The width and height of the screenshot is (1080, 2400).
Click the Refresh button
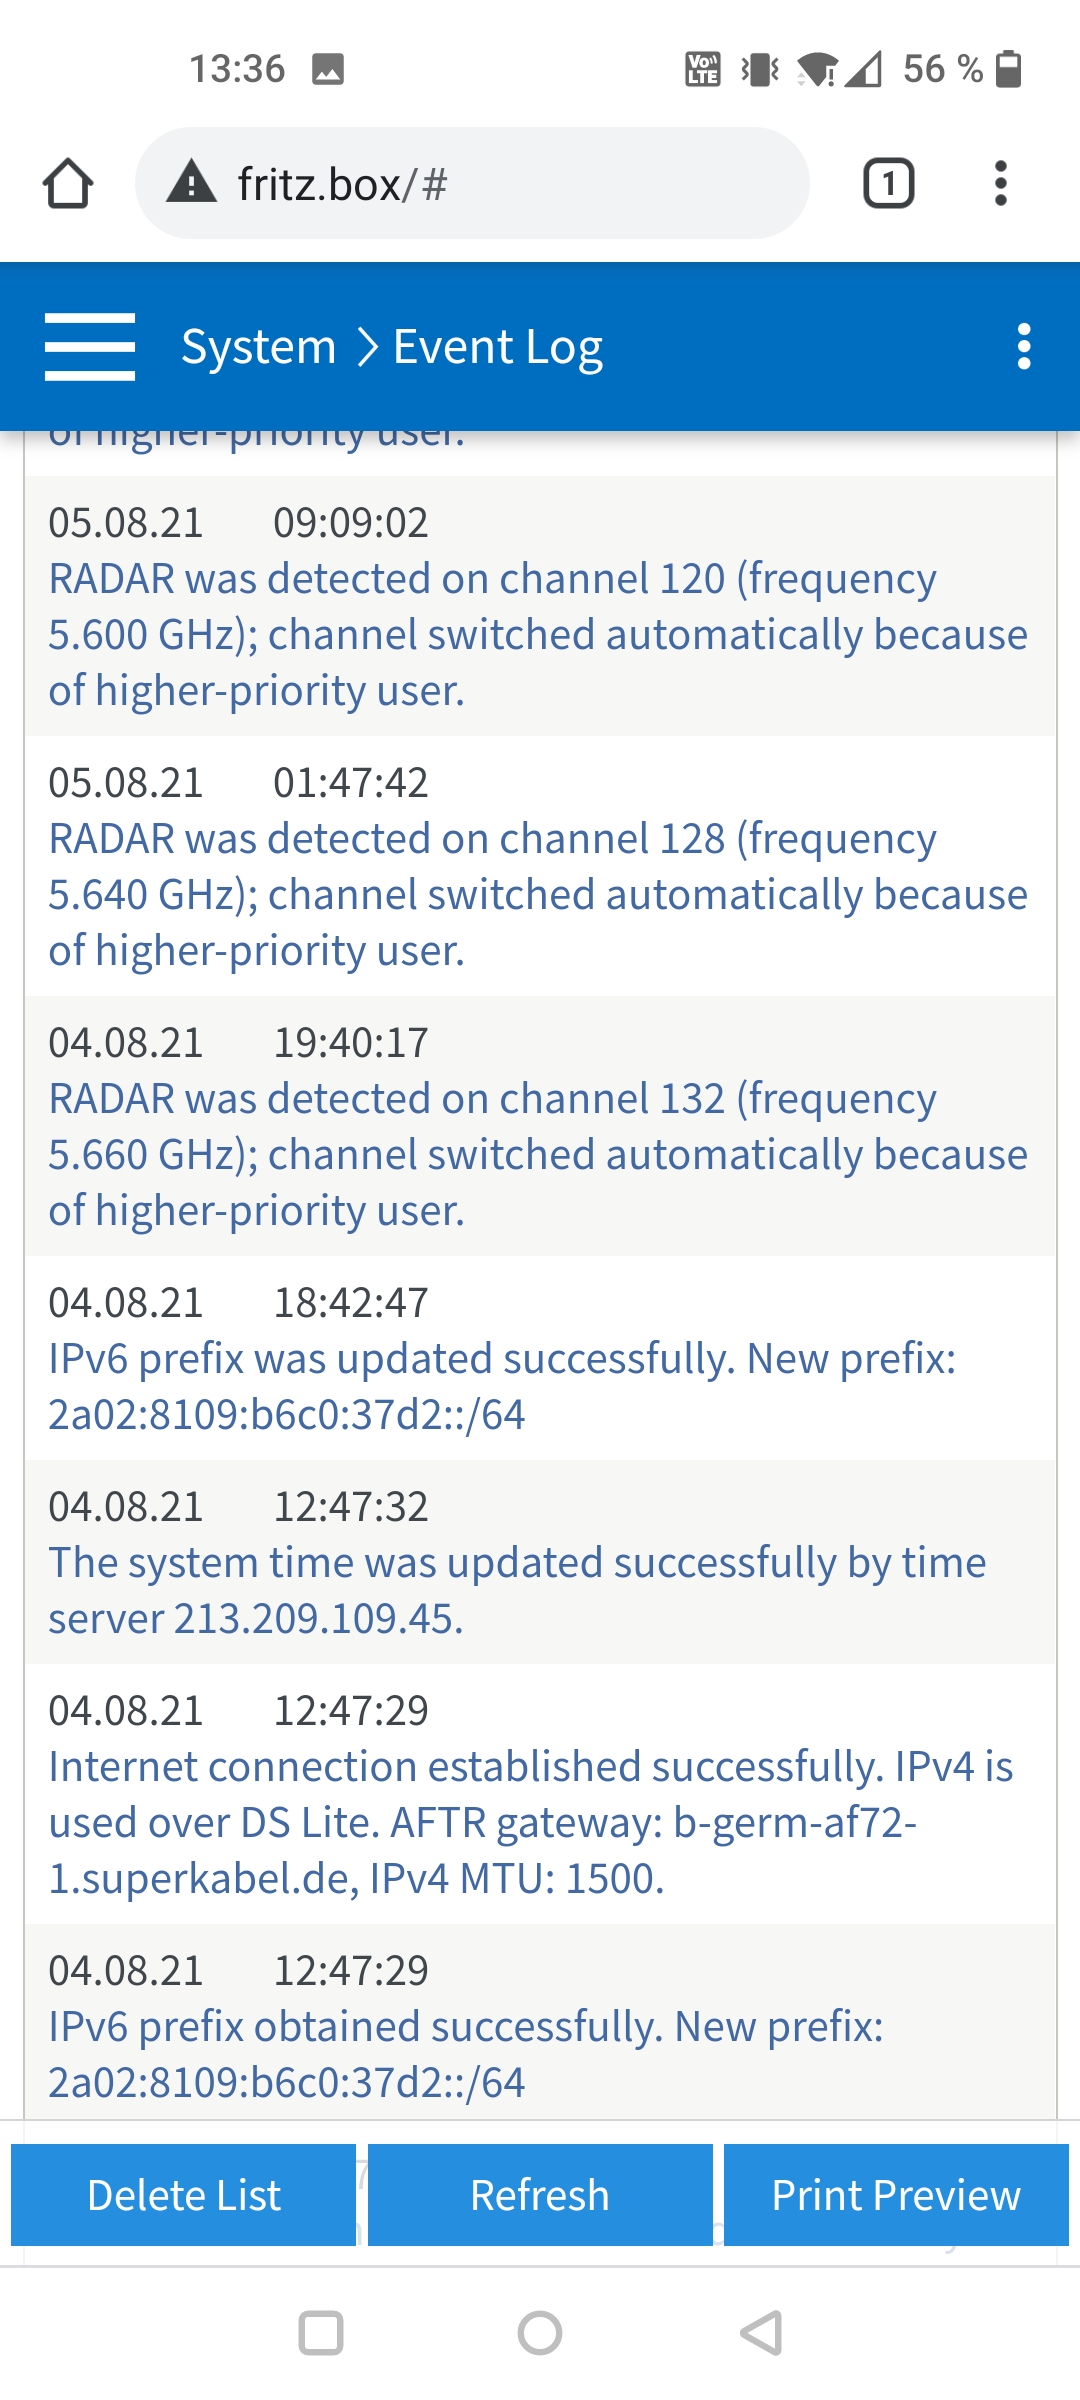(540, 2195)
